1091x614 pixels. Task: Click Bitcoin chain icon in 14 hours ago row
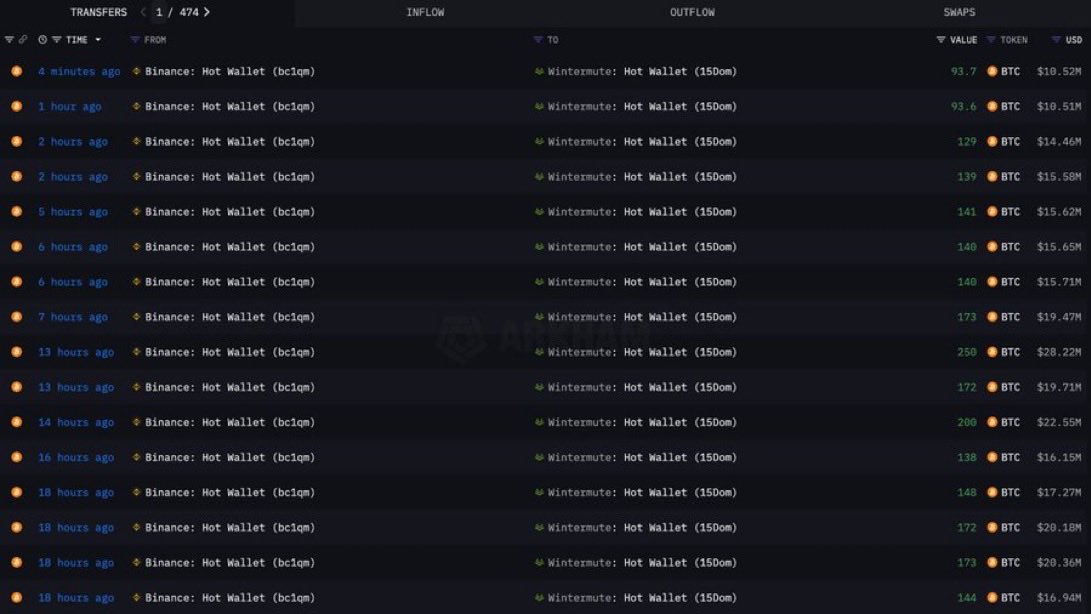(x=17, y=422)
